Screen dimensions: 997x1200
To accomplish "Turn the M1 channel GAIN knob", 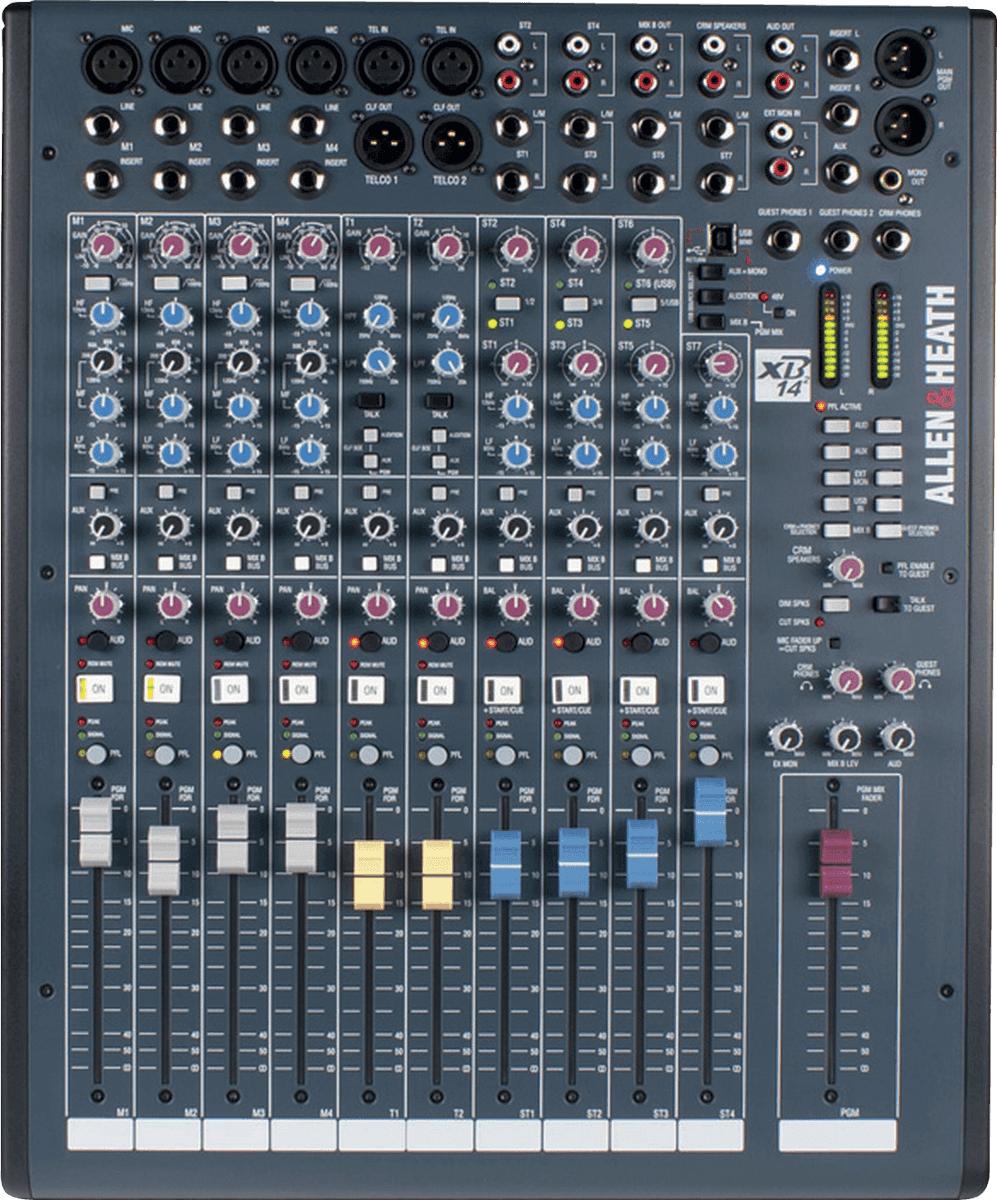I will [105, 248].
